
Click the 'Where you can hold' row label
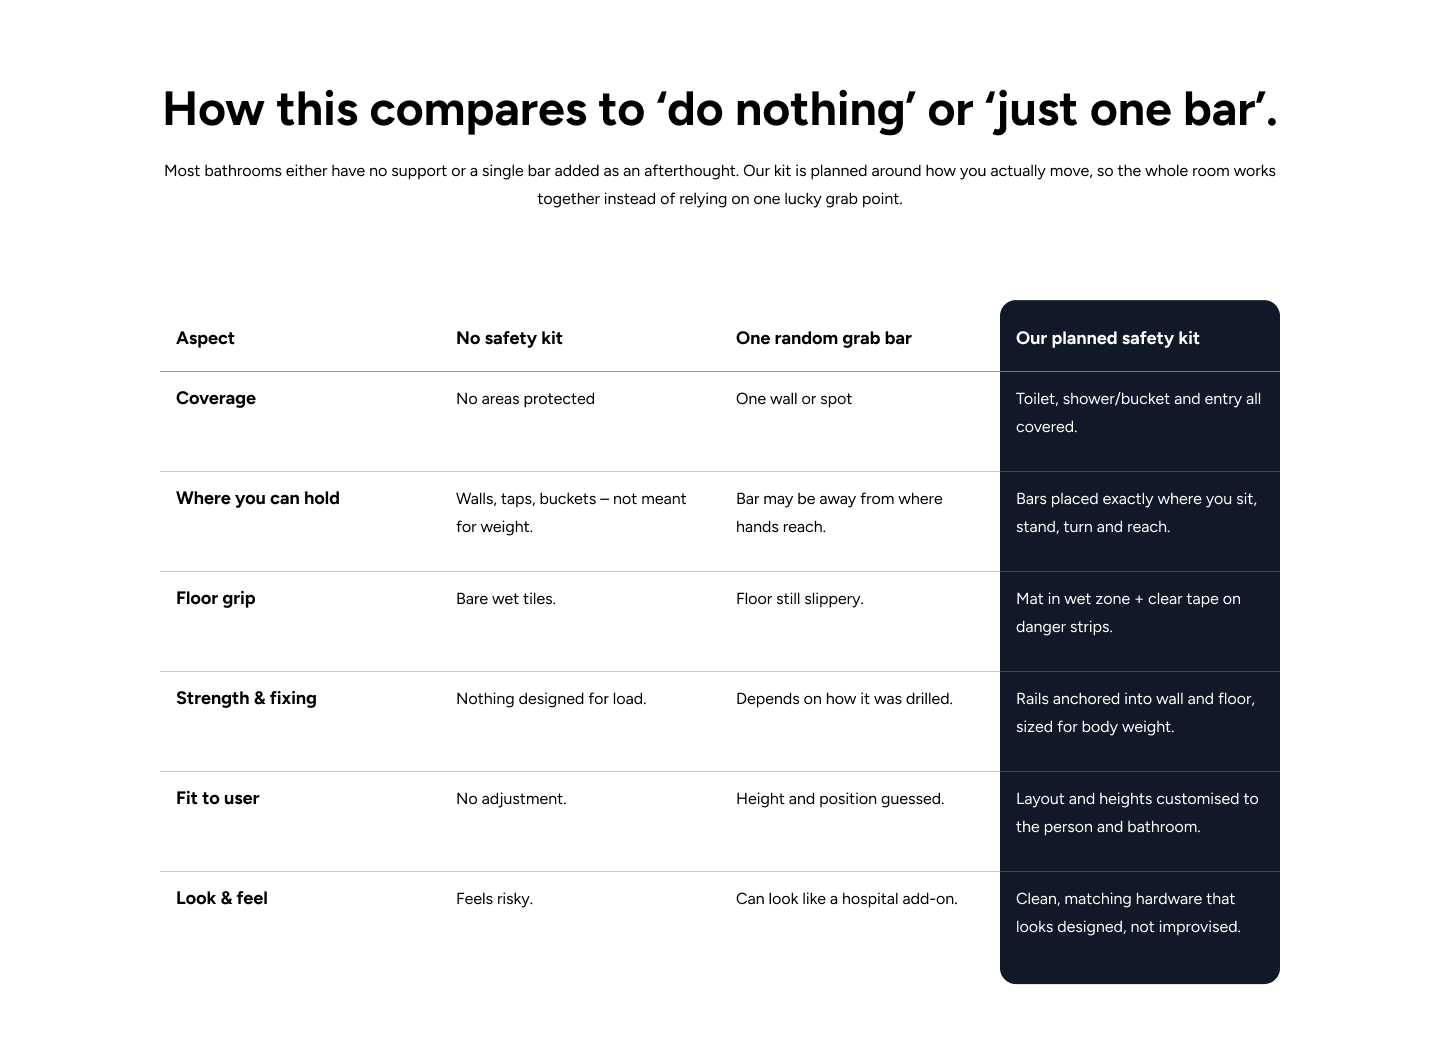258,498
